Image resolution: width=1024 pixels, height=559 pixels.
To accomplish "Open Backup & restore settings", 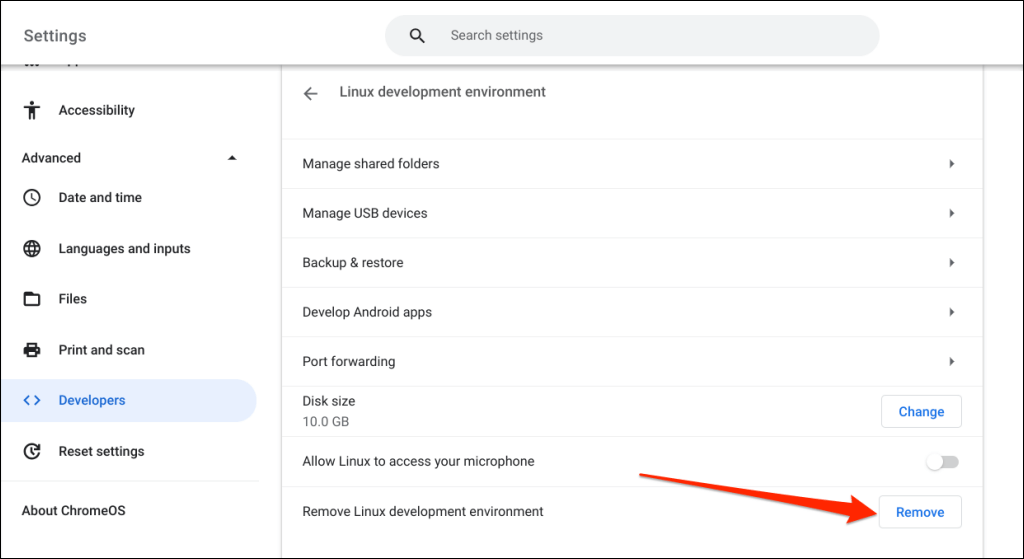I will tap(353, 263).
